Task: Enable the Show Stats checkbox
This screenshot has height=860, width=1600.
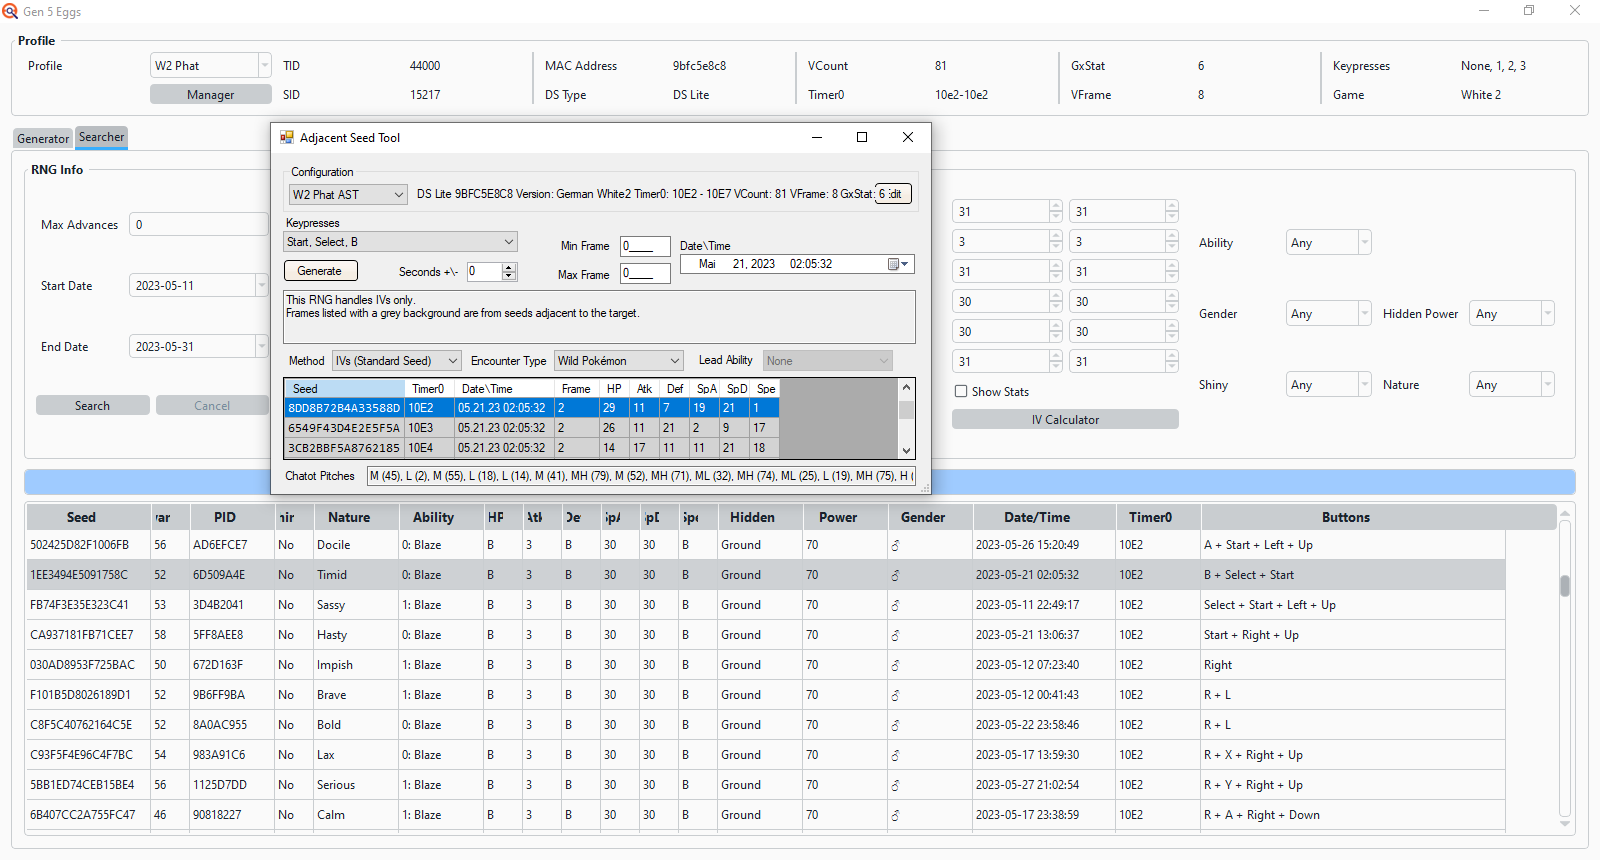Action: [961, 392]
